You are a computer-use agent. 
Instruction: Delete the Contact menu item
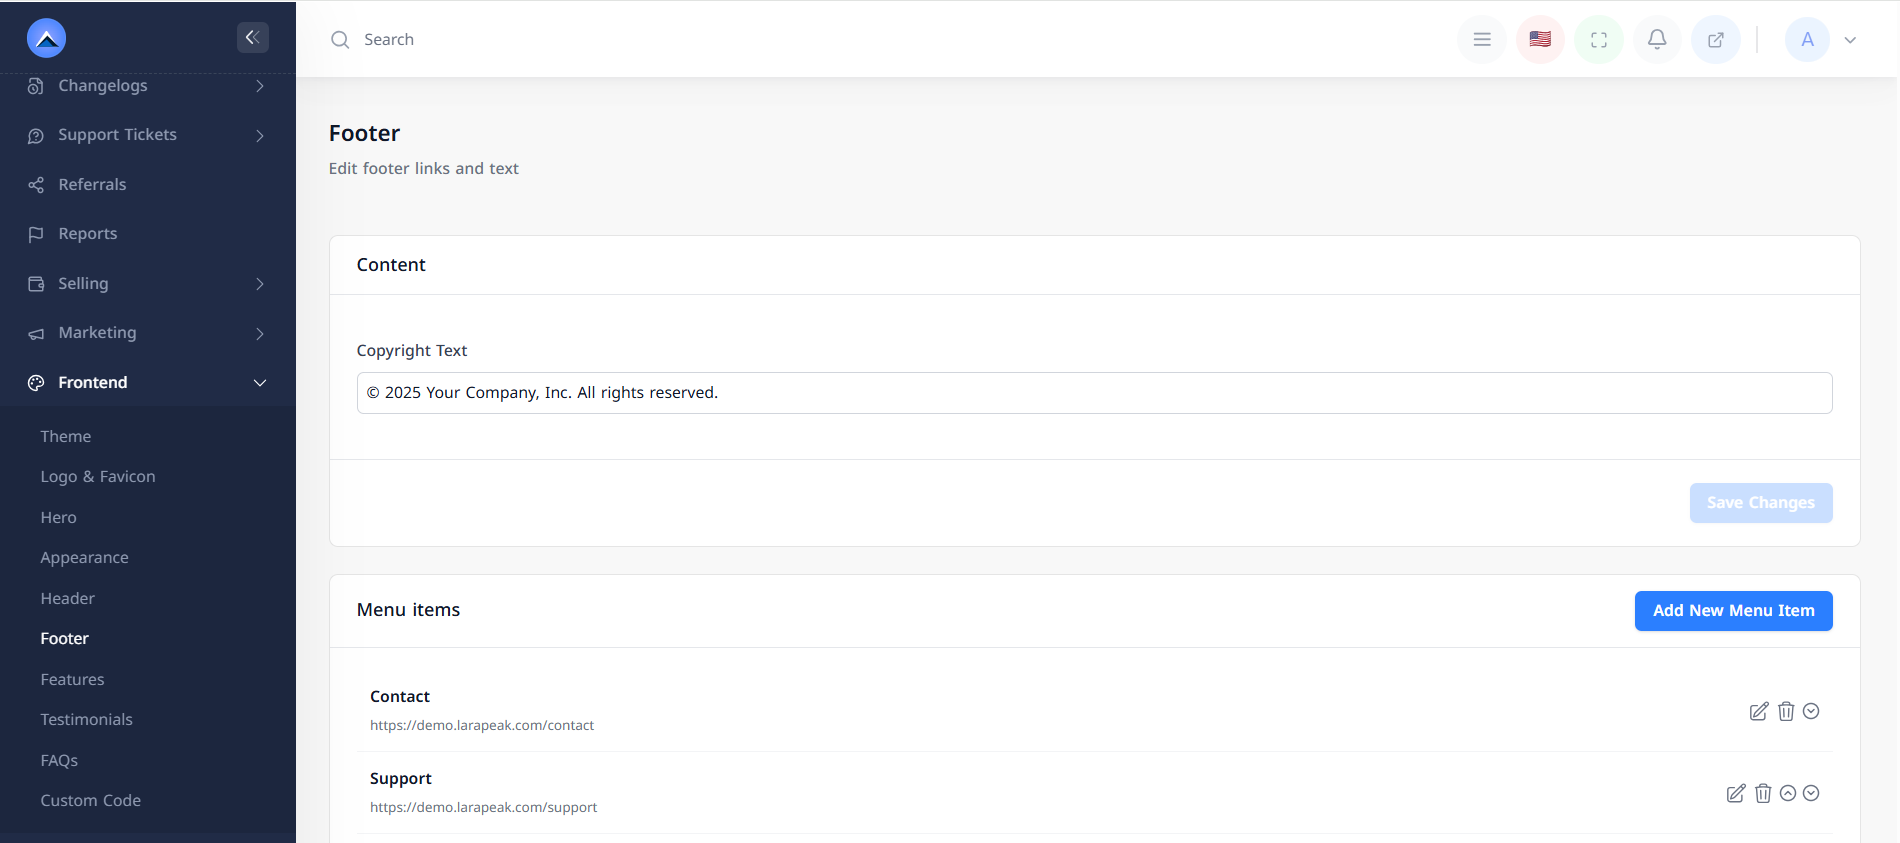point(1786,711)
